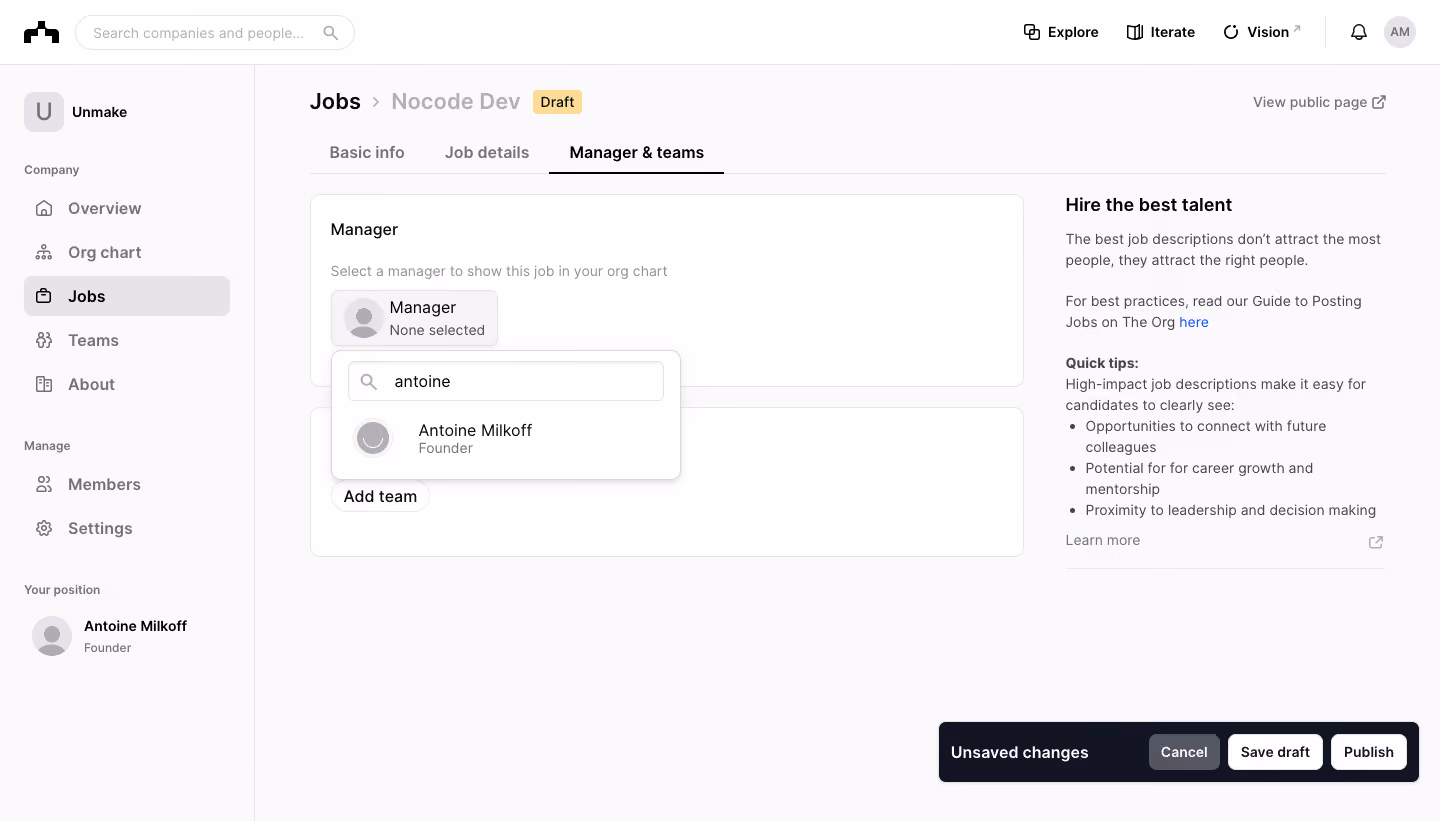
Task: Switch to the Basic info tab
Action: pyautogui.click(x=367, y=153)
